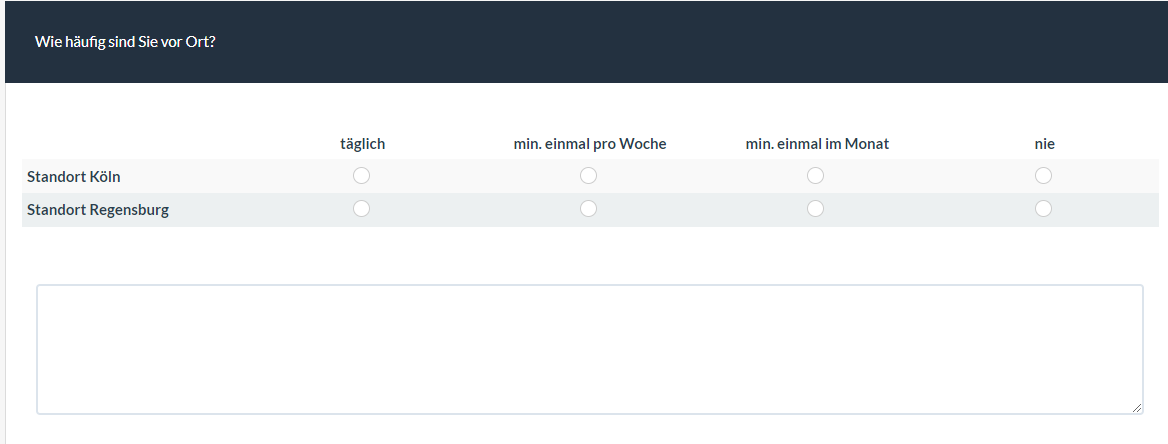Grab the text area resize handle
The width and height of the screenshot is (1168, 444).
point(1137,408)
